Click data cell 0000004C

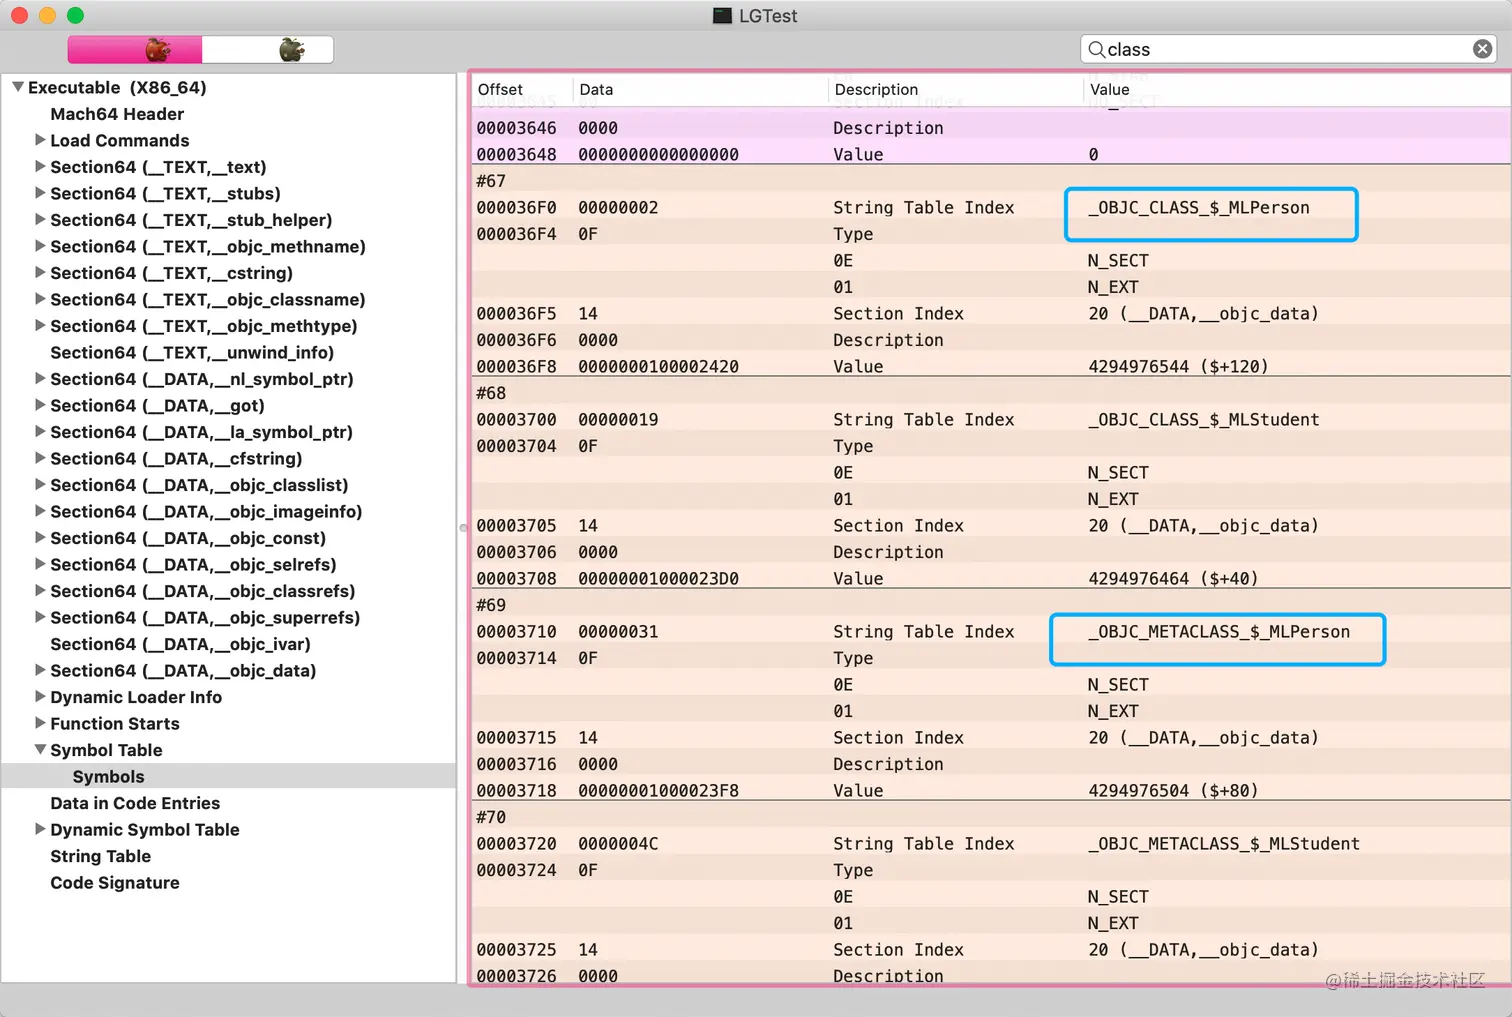[x=618, y=843]
